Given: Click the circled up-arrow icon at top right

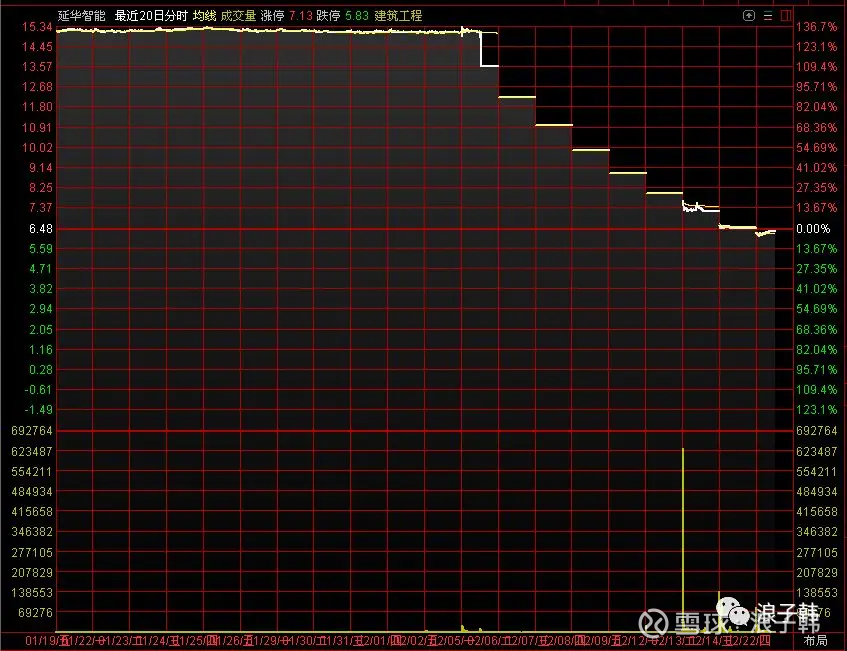Looking at the screenshot, I should [x=749, y=16].
